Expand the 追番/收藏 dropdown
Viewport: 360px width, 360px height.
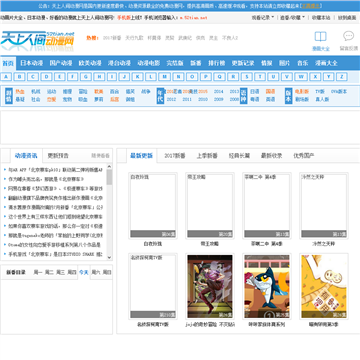pos(292,17)
